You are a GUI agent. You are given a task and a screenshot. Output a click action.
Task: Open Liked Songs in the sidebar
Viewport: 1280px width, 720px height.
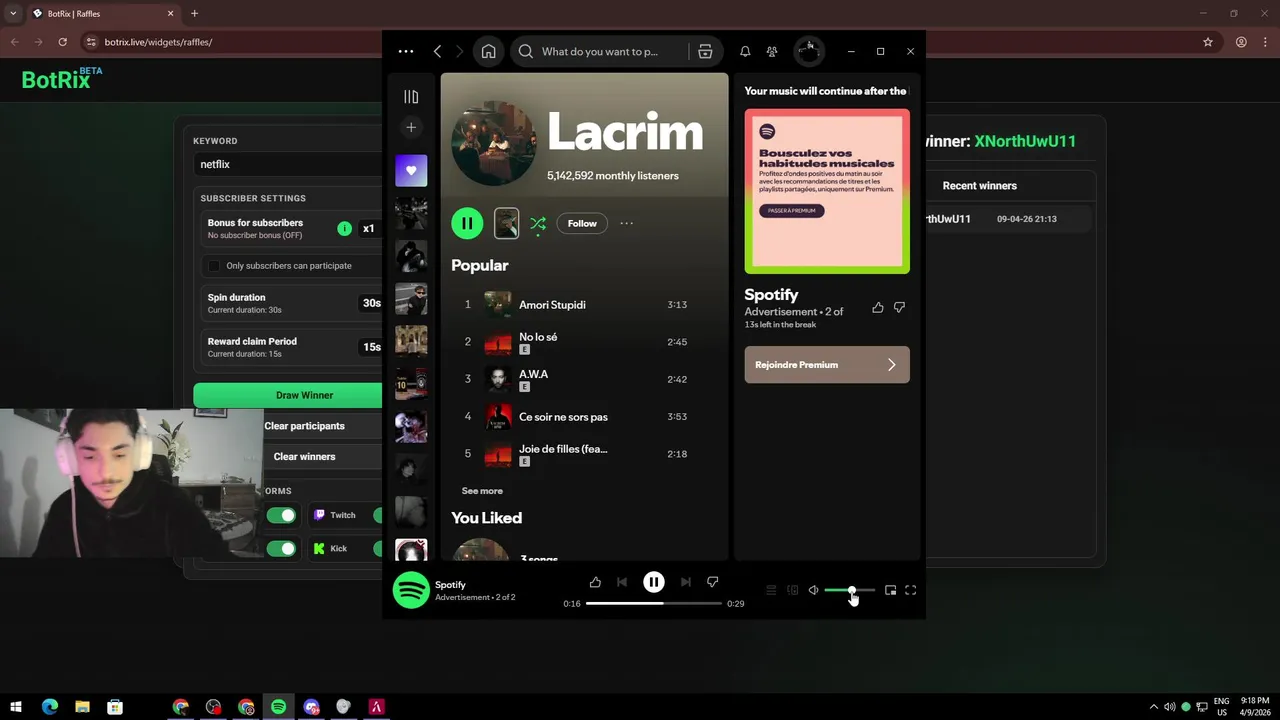(411, 170)
